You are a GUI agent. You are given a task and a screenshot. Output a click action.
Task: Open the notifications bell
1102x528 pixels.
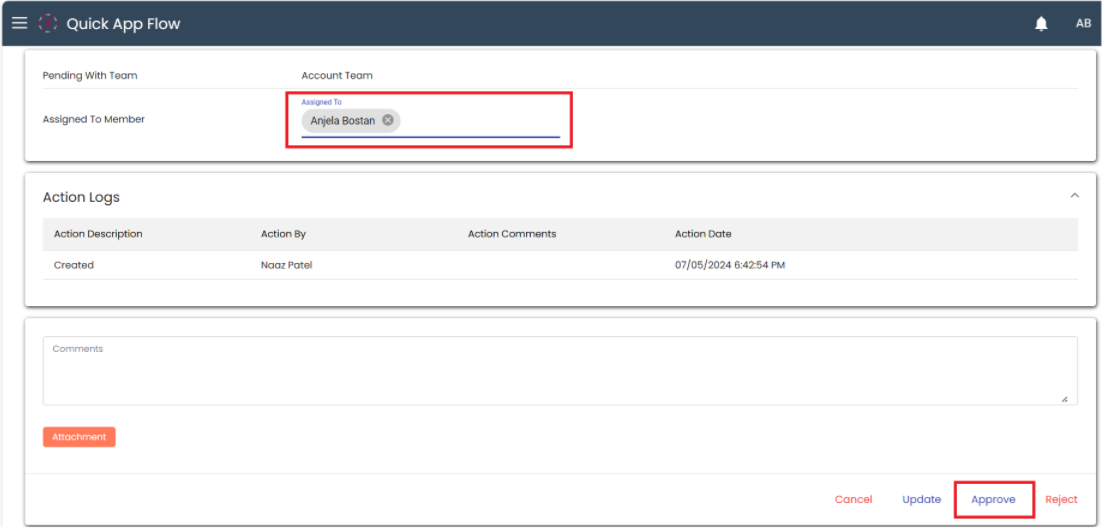coord(1041,24)
